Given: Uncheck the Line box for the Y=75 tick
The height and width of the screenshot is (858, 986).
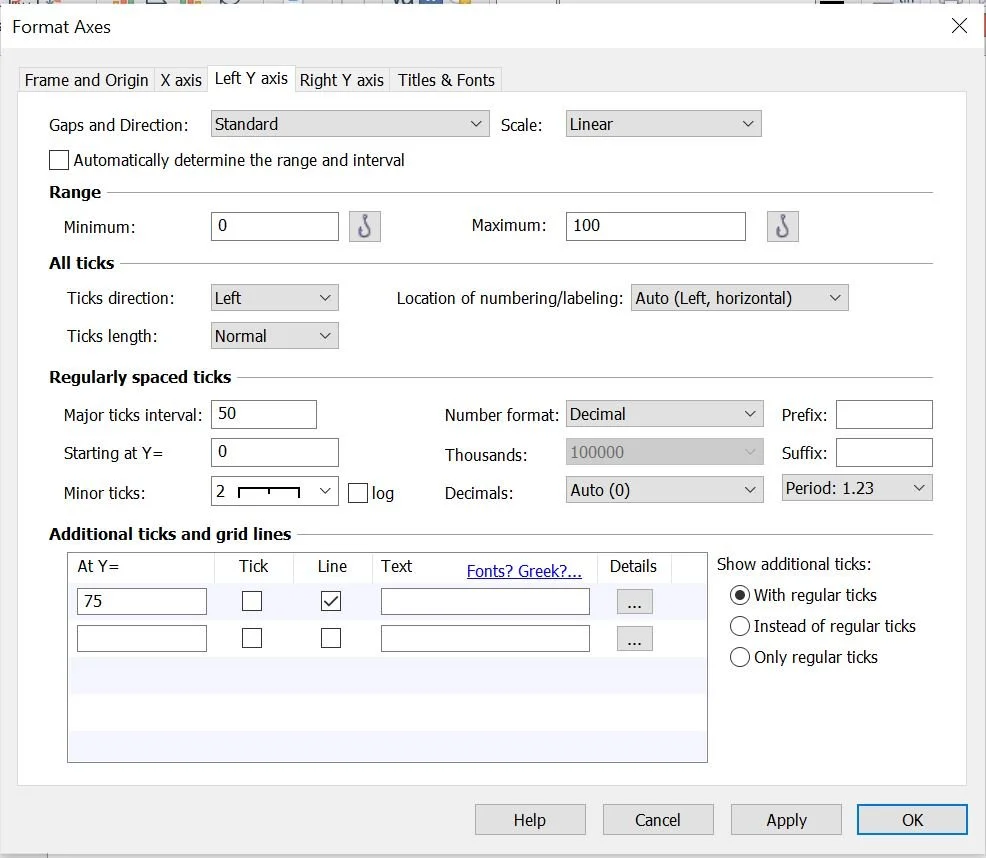Looking at the screenshot, I should click(x=331, y=600).
